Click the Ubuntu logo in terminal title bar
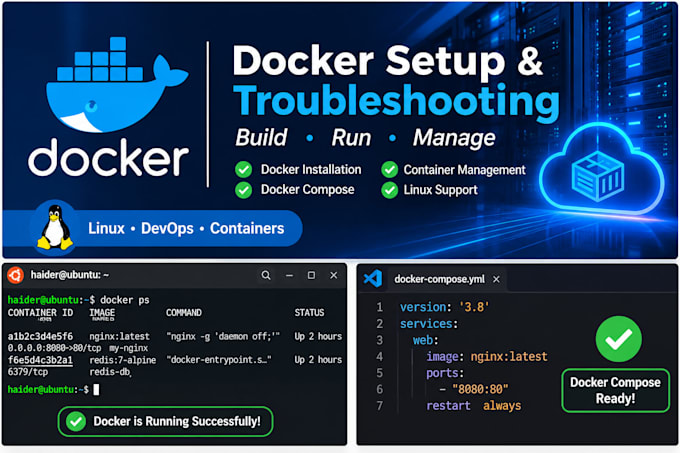Viewport: 680px width, 453px height. 16,275
